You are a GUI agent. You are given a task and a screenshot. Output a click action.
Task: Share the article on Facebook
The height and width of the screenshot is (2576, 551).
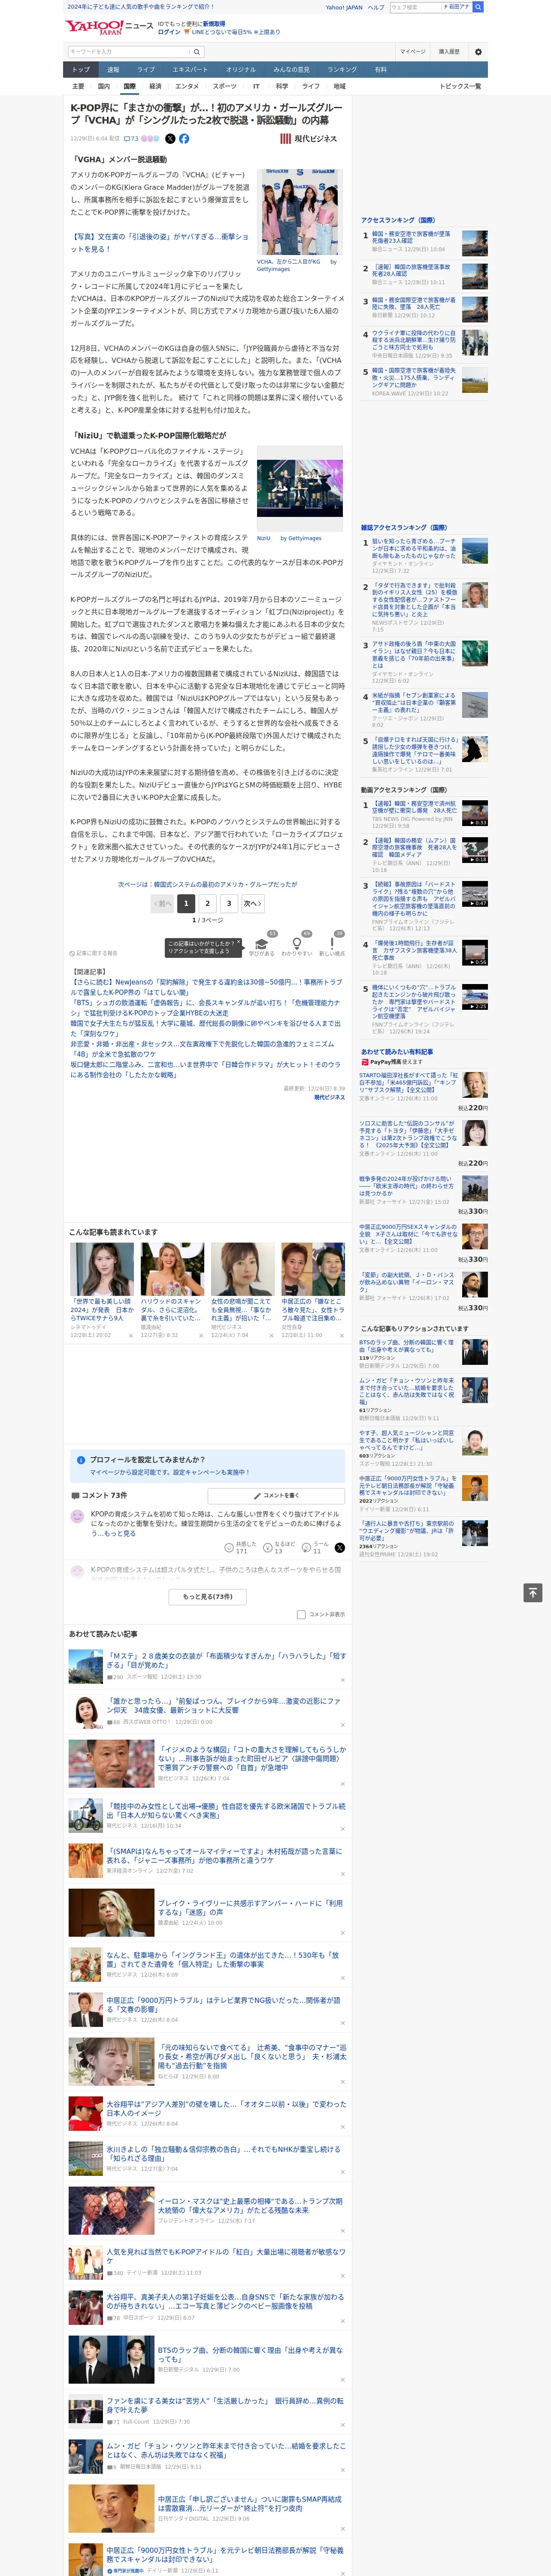click(184, 139)
